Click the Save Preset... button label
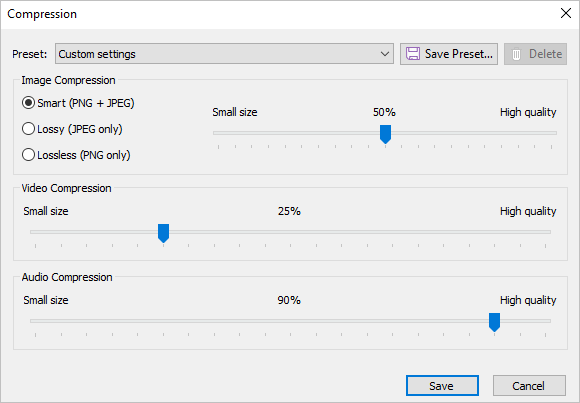Image resolution: width=580 pixels, height=403 pixels. pos(459,54)
